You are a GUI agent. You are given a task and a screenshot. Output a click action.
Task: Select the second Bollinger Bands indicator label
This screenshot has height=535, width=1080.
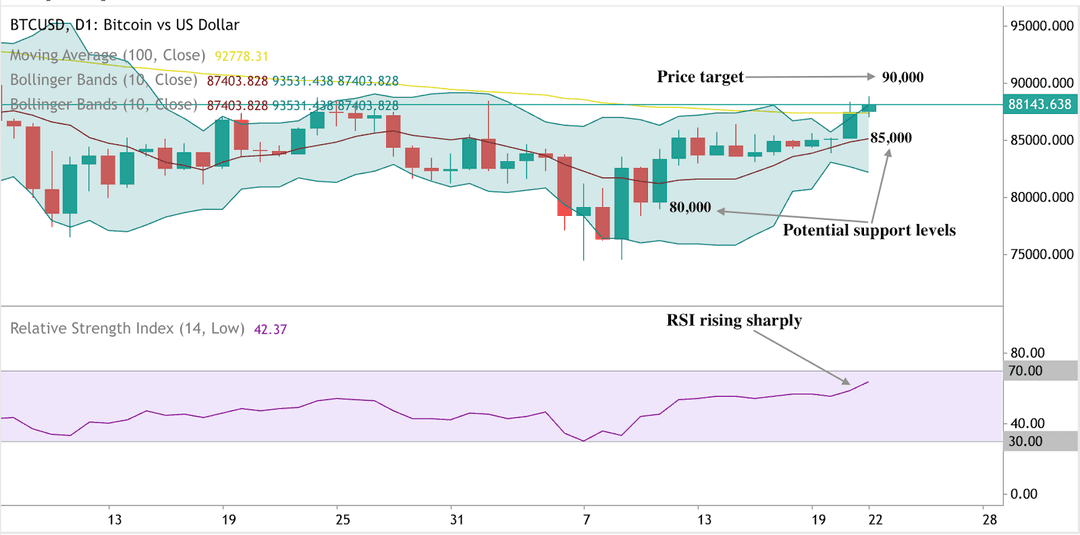point(104,105)
